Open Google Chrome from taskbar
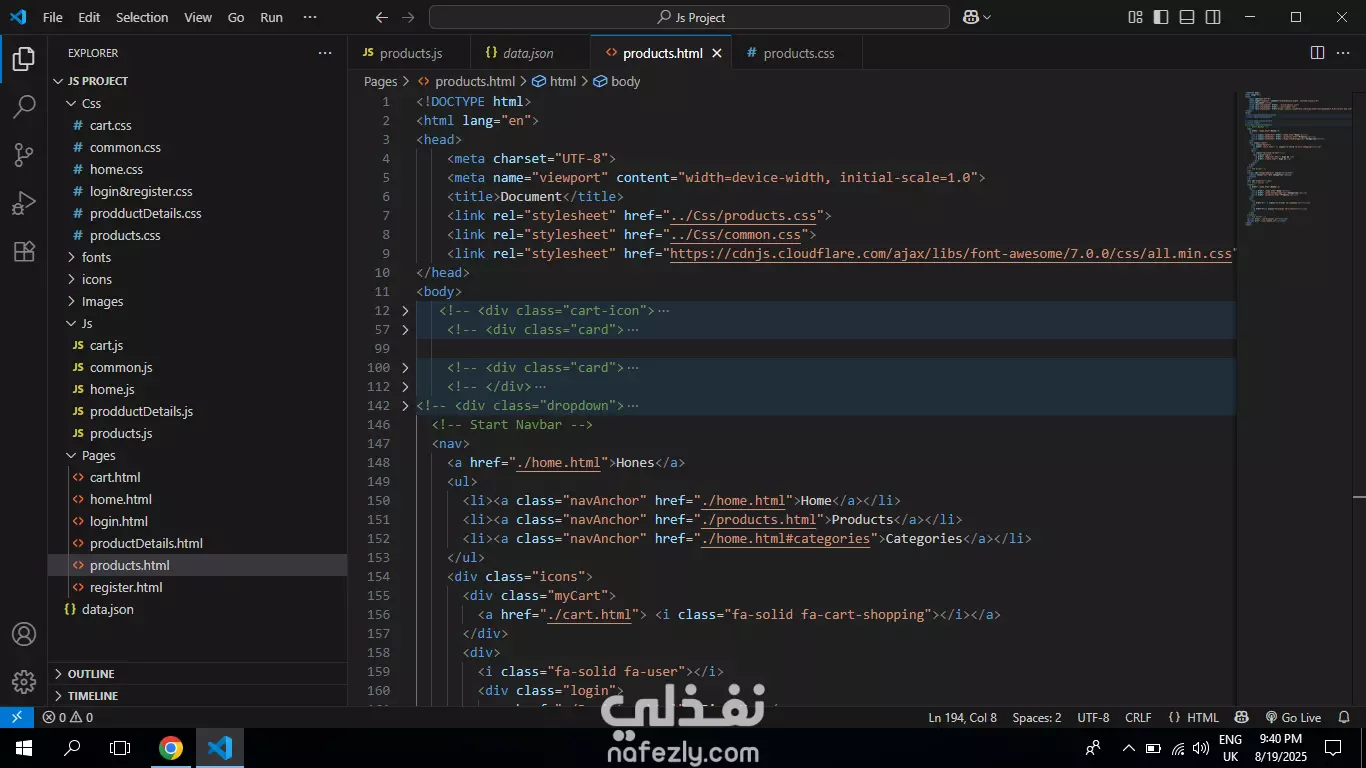Image resolution: width=1366 pixels, height=768 pixels. coord(171,748)
